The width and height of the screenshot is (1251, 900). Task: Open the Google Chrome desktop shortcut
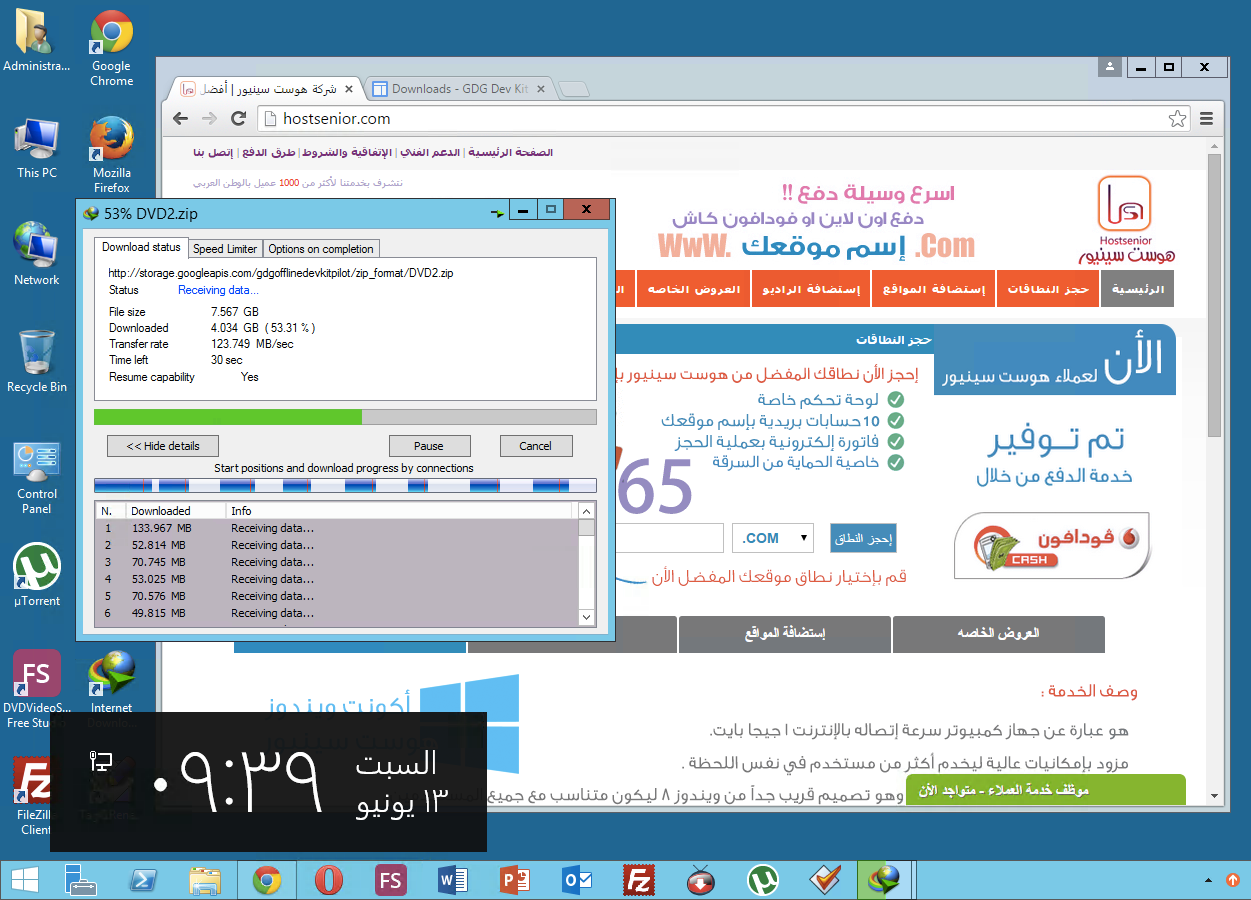click(112, 48)
